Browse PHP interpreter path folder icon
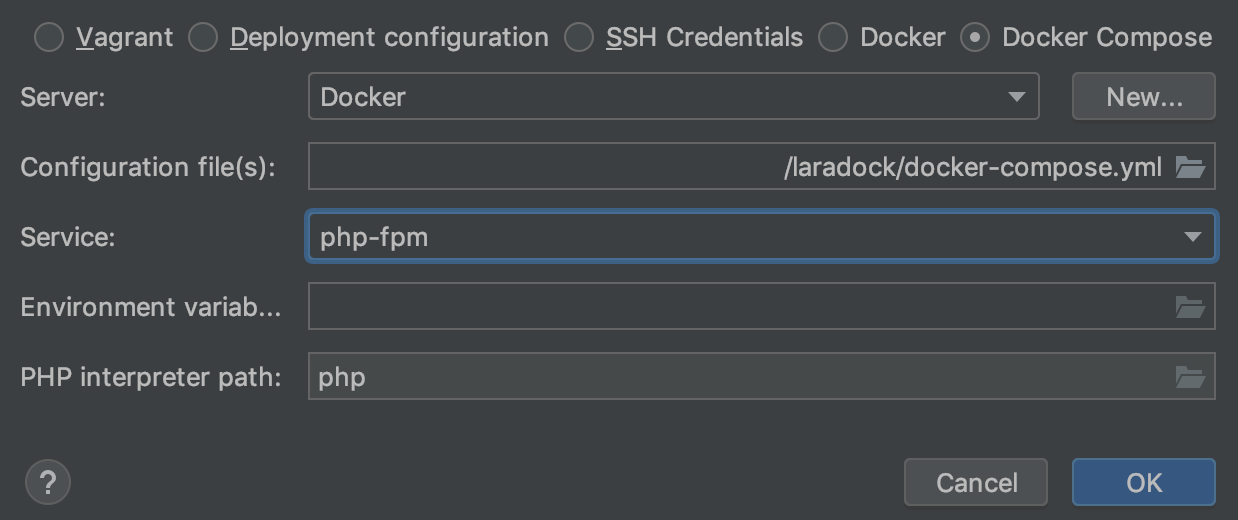The height and width of the screenshot is (520, 1238). (1190, 377)
